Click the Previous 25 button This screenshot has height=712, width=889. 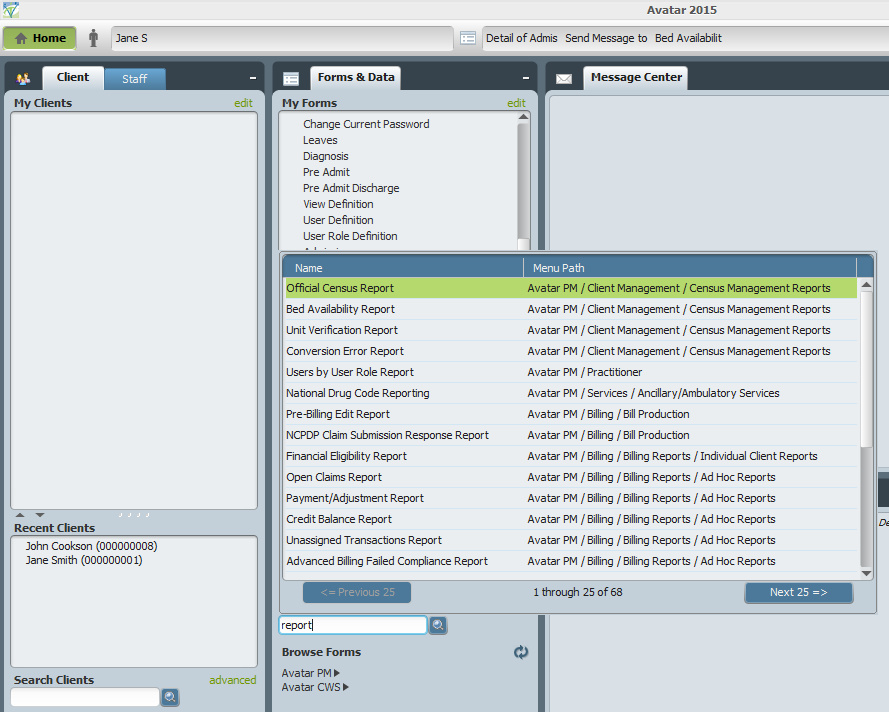[x=357, y=592]
